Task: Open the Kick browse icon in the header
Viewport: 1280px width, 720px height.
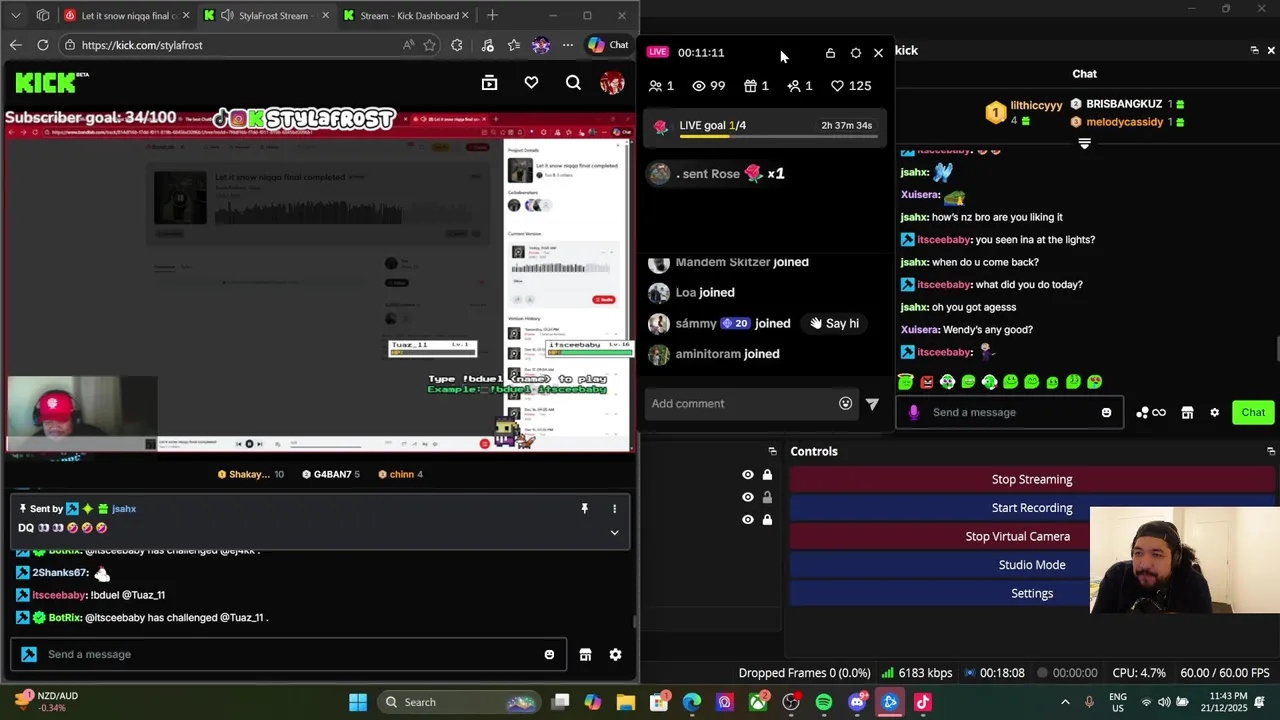Action: click(x=489, y=83)
